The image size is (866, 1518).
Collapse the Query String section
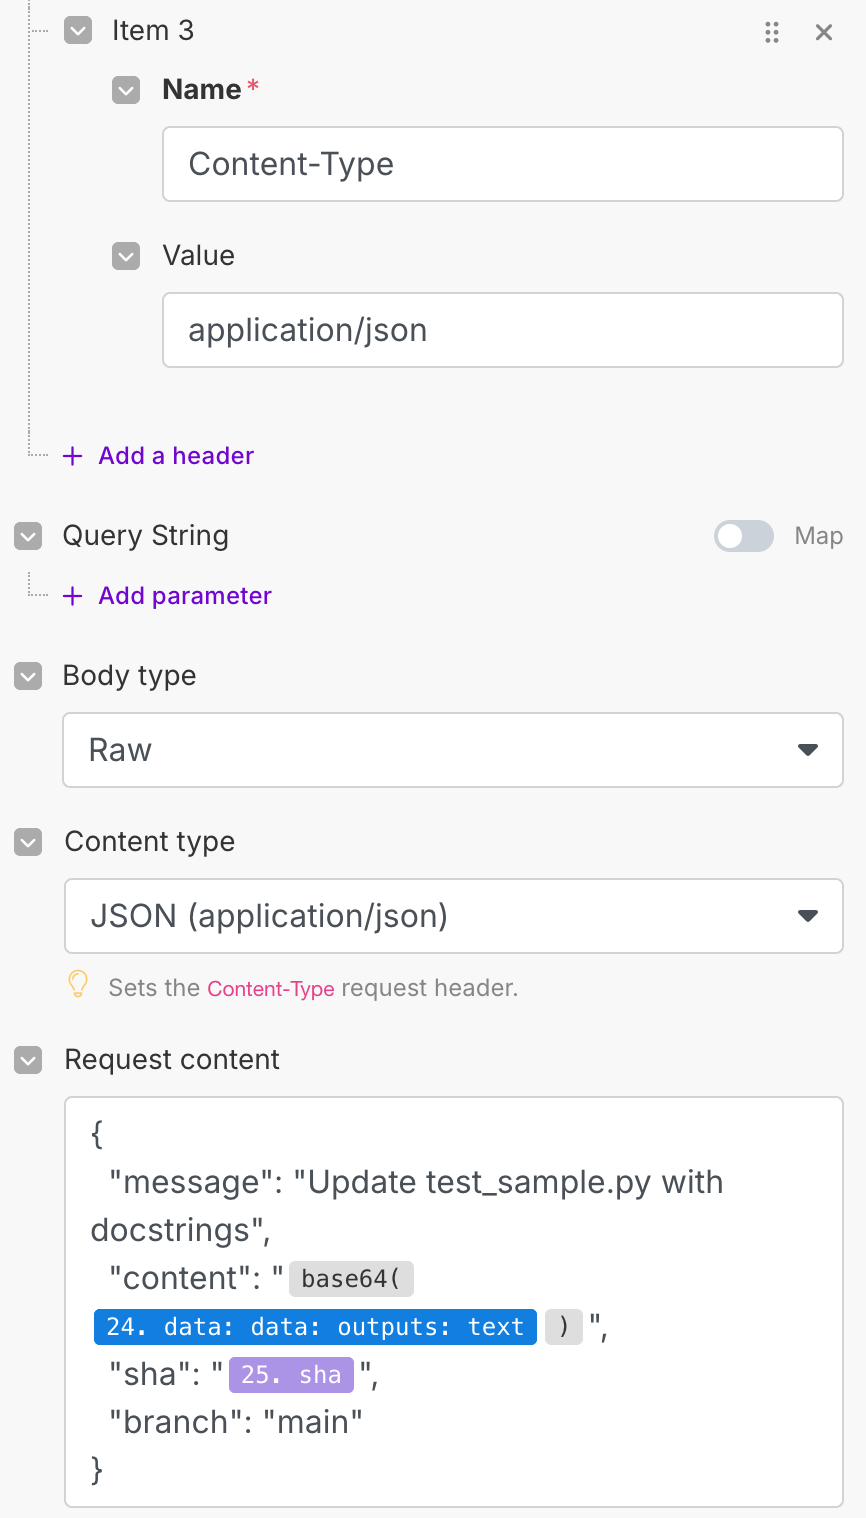(28, 536)
